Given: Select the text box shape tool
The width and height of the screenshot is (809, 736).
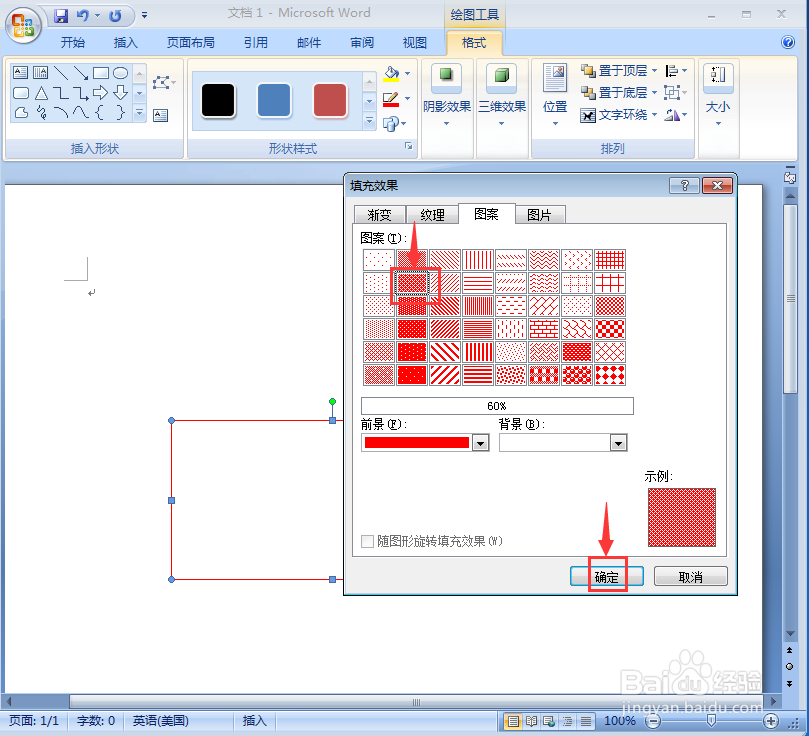Looking at the screenshot, I should [x=20, y=72].
